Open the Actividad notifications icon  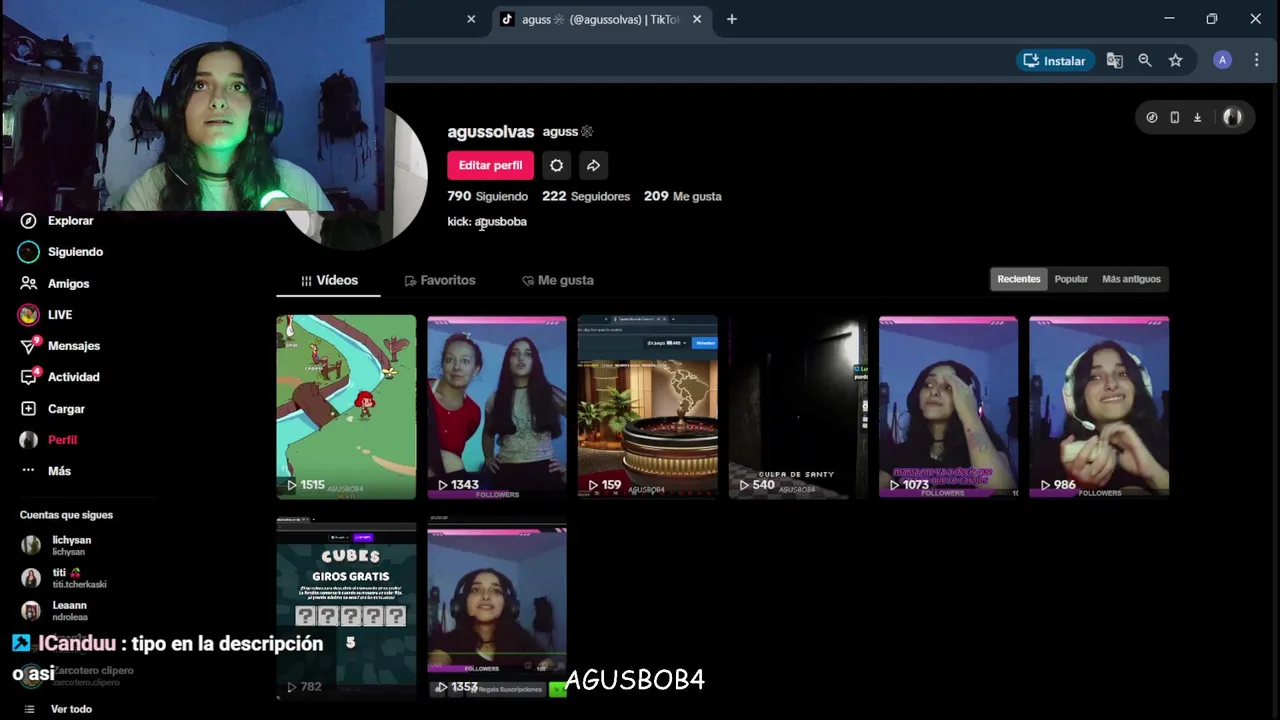click(x=29, y=377)
